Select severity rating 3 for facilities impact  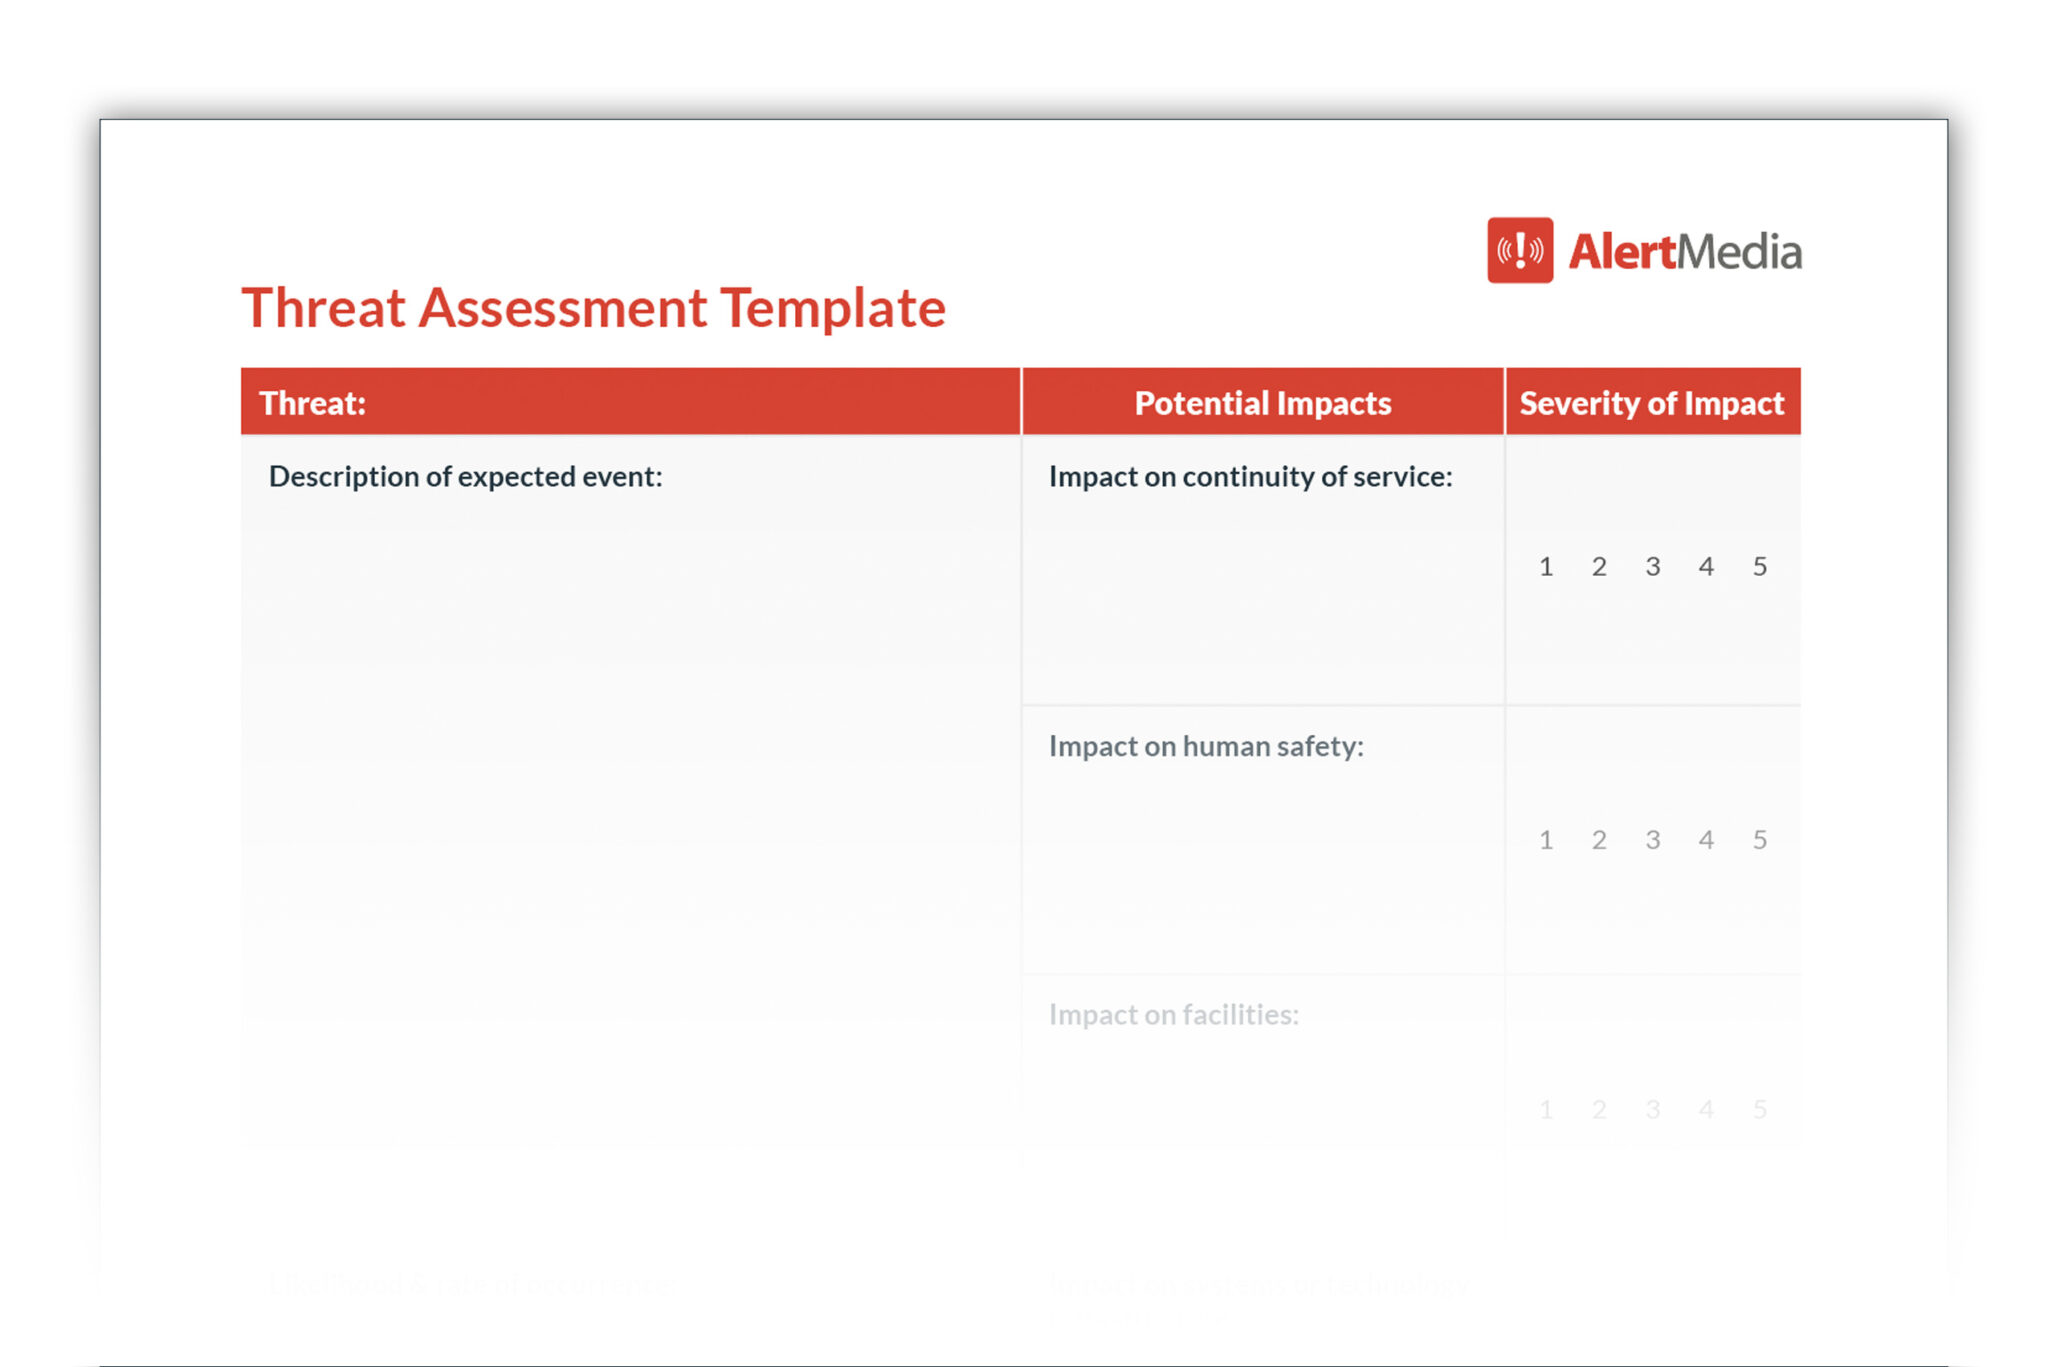click(1653, 1109)
